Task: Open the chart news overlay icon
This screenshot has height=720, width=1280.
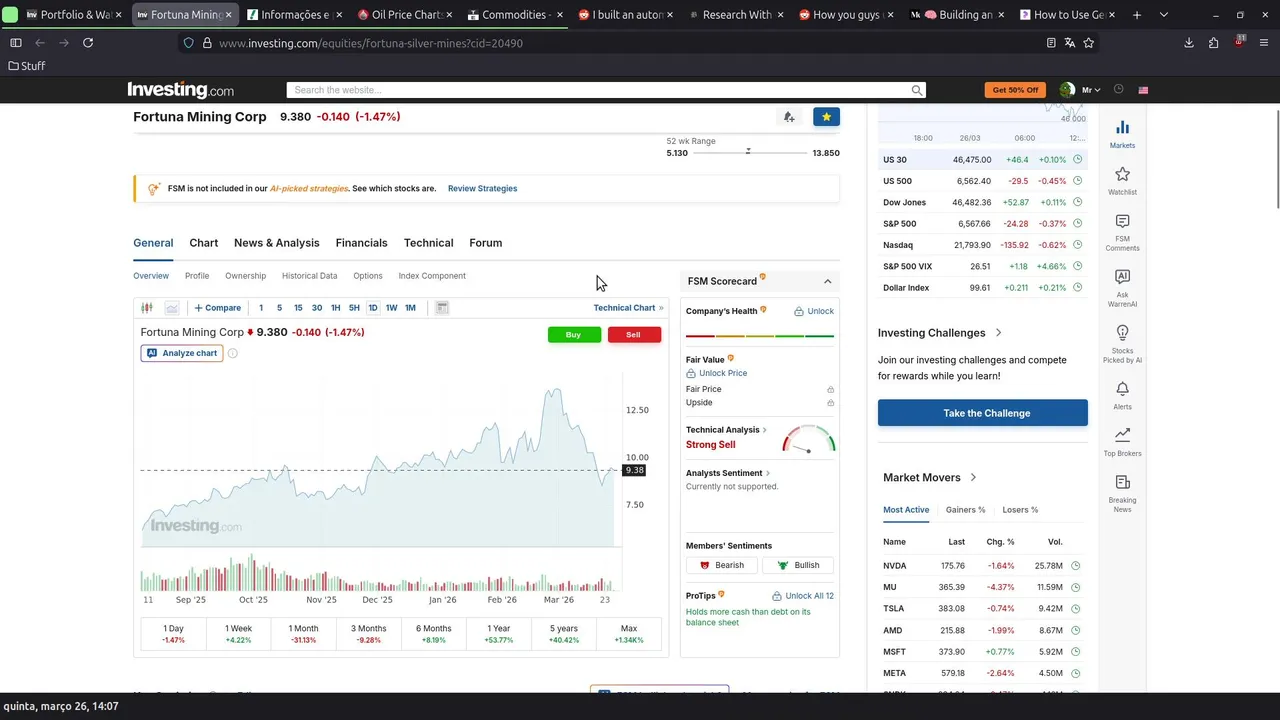Action: click(x=442, y=308)
